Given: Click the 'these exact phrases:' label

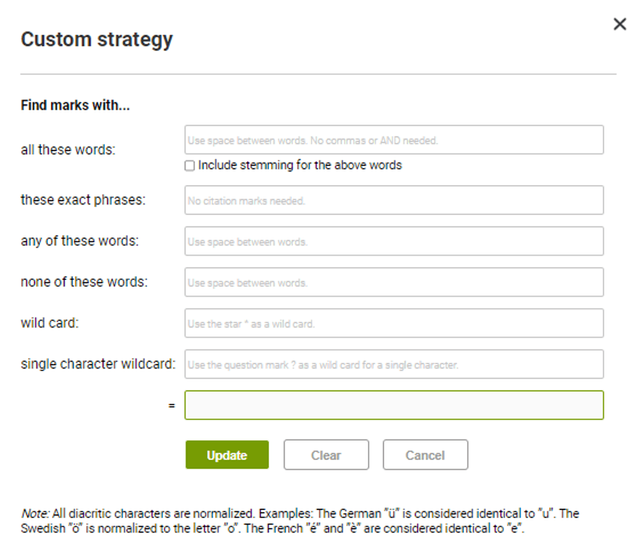Looking at the screenshot, I should (x=83, y=200).
